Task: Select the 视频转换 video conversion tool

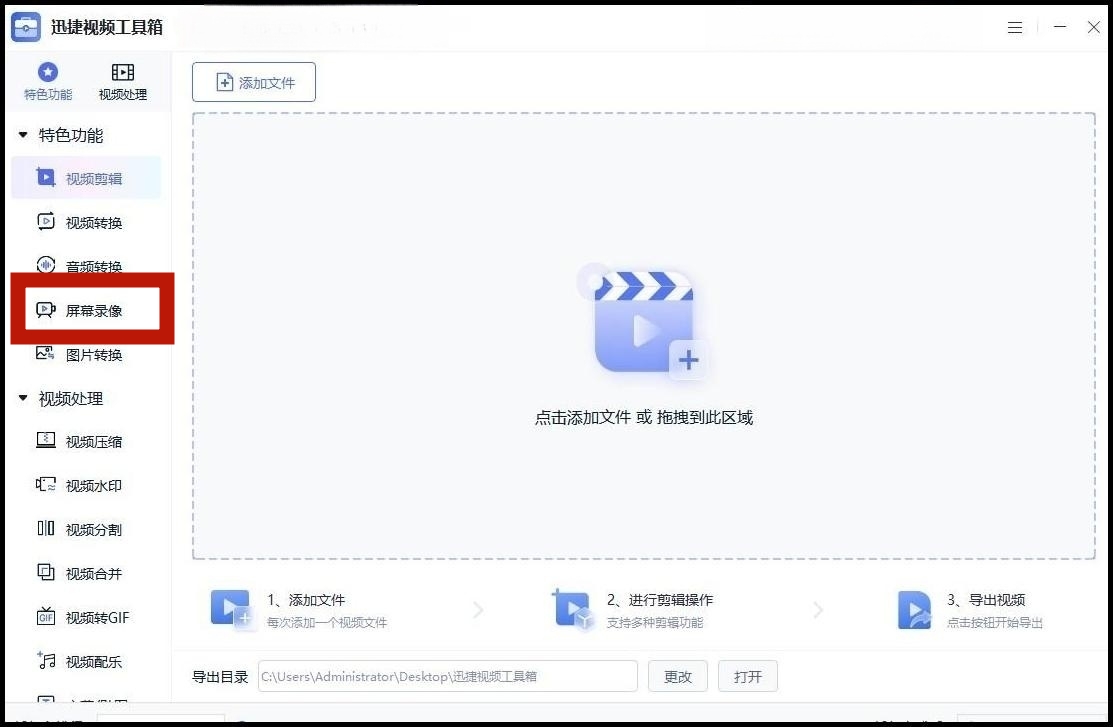Action: (x=94, y=222)
